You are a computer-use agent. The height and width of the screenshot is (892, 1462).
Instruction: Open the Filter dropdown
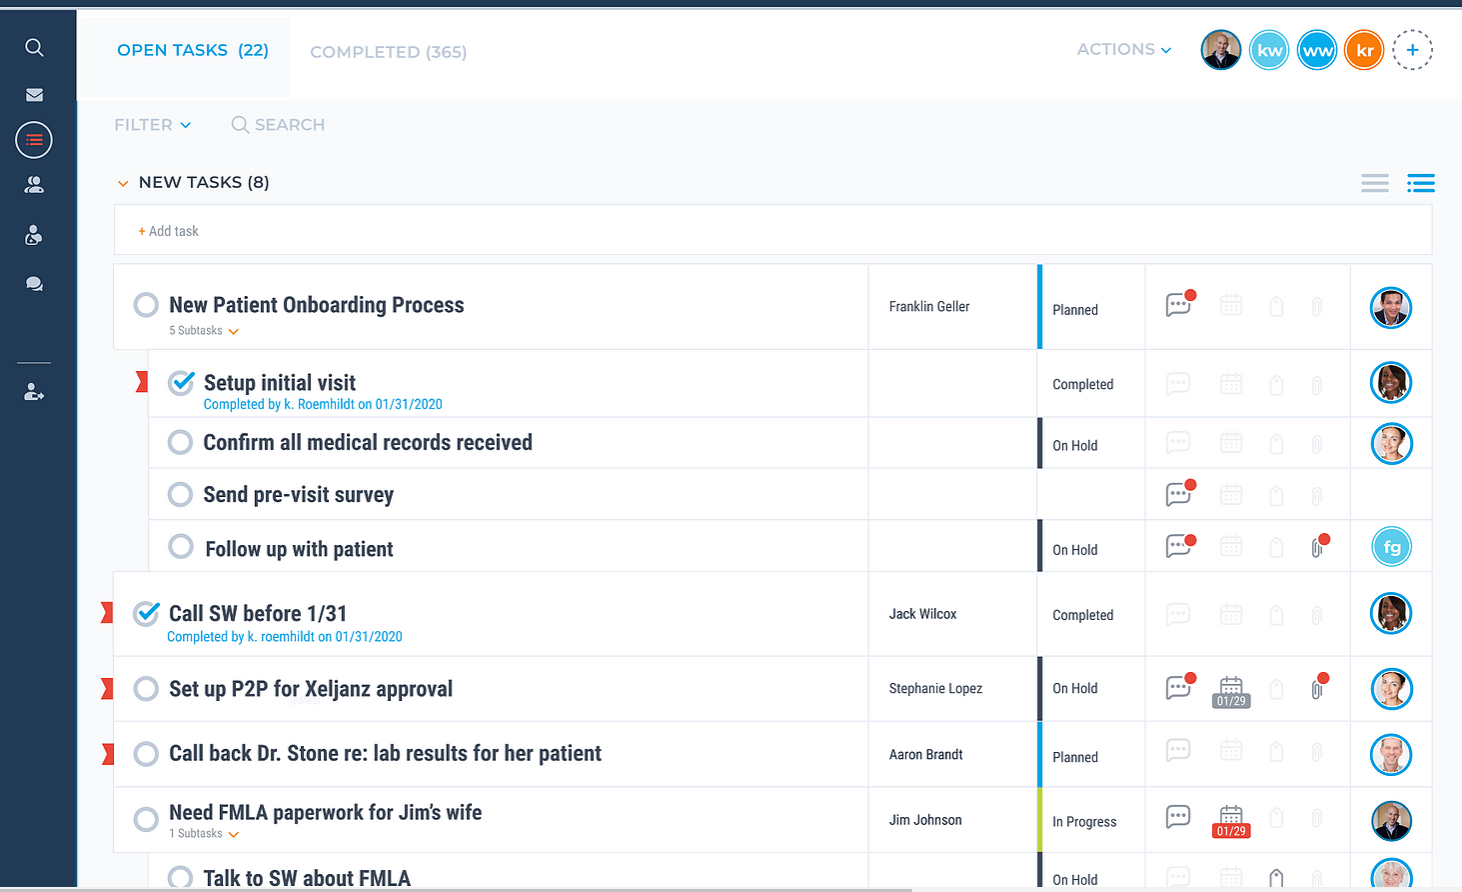[x=152, y=125]
